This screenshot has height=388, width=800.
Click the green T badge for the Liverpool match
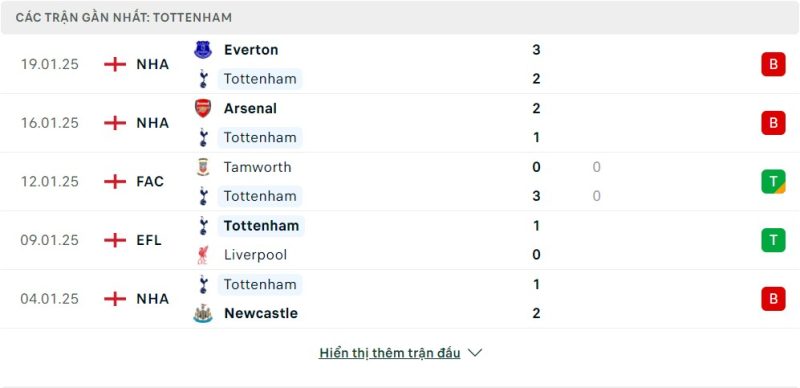(773, 240)
